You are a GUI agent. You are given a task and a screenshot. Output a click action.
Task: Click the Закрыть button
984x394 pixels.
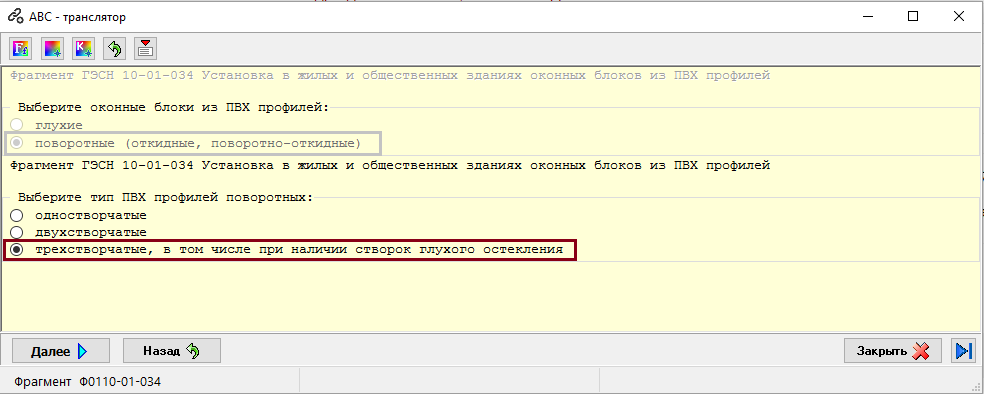tap(892, 351)
